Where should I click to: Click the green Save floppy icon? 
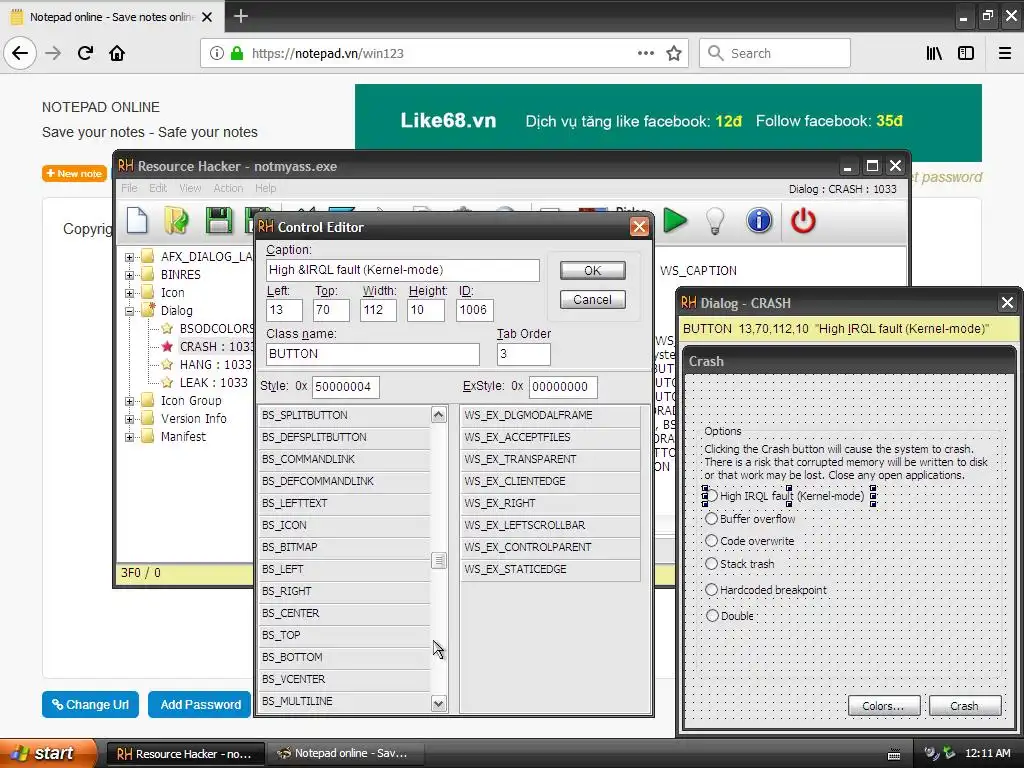(219, 220)
